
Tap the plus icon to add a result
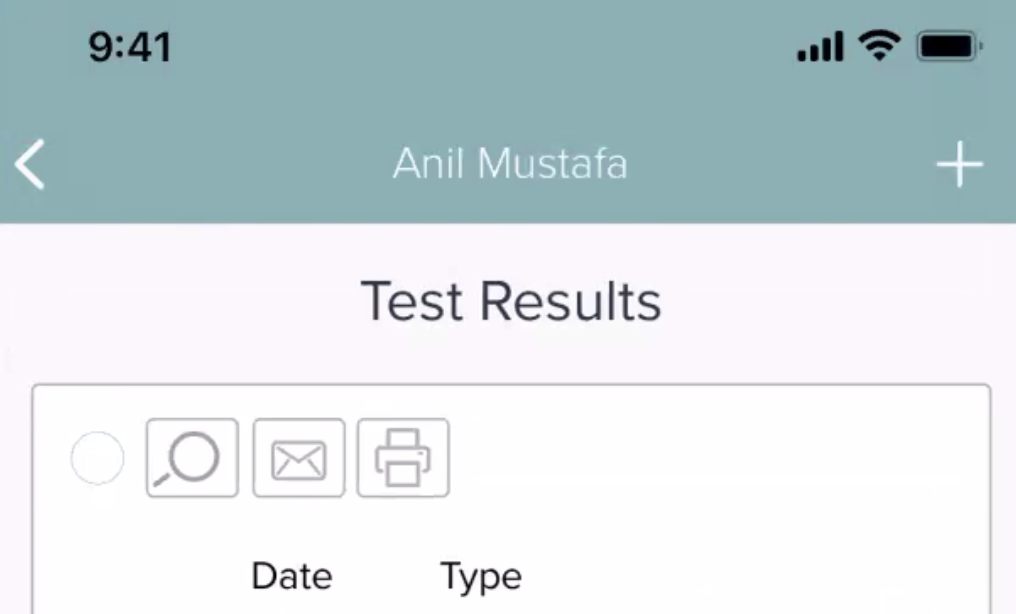(x=959, y=166)
